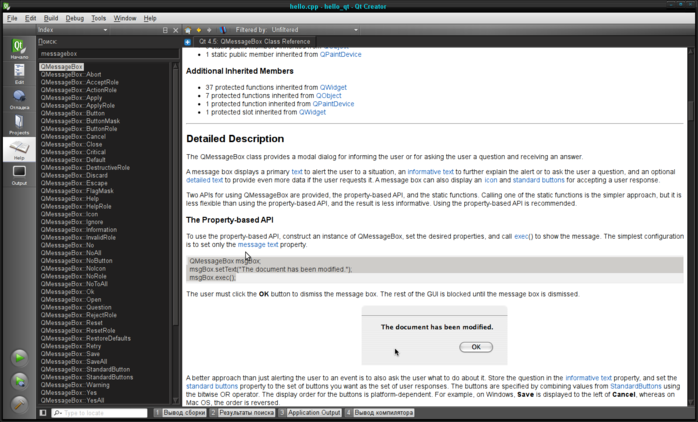This screenshot has height=422, width=698.
Task: Open the File menu
Action: click(x=12, y=18)
